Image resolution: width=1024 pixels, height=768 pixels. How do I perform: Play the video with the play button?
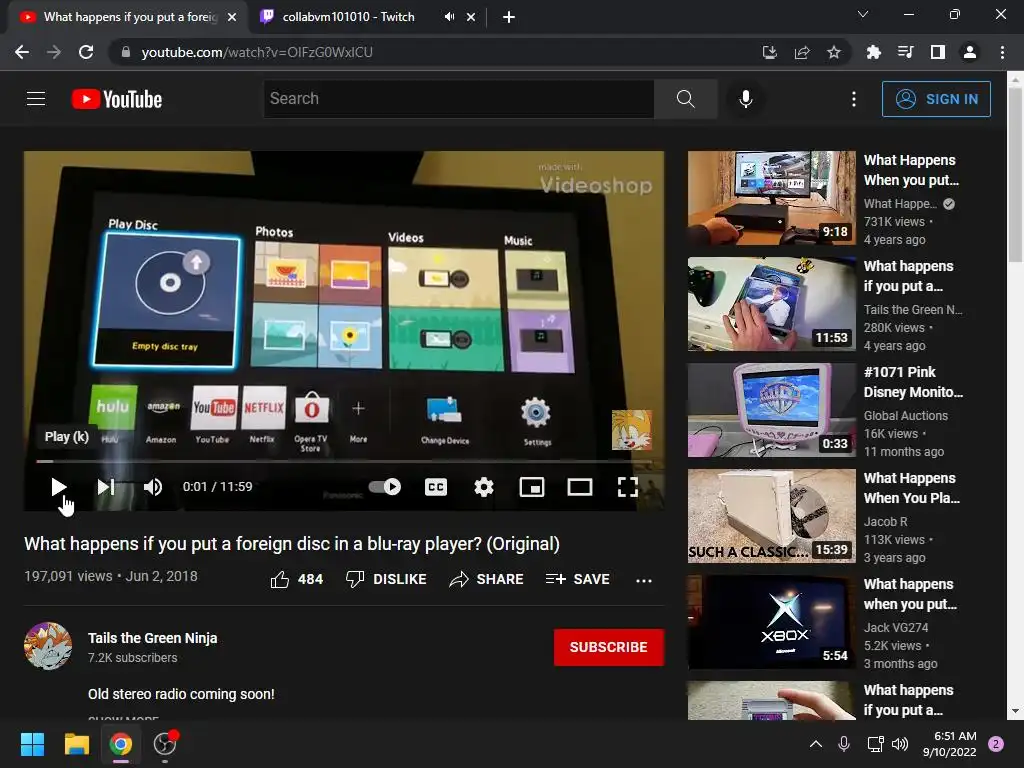(58, 487)
